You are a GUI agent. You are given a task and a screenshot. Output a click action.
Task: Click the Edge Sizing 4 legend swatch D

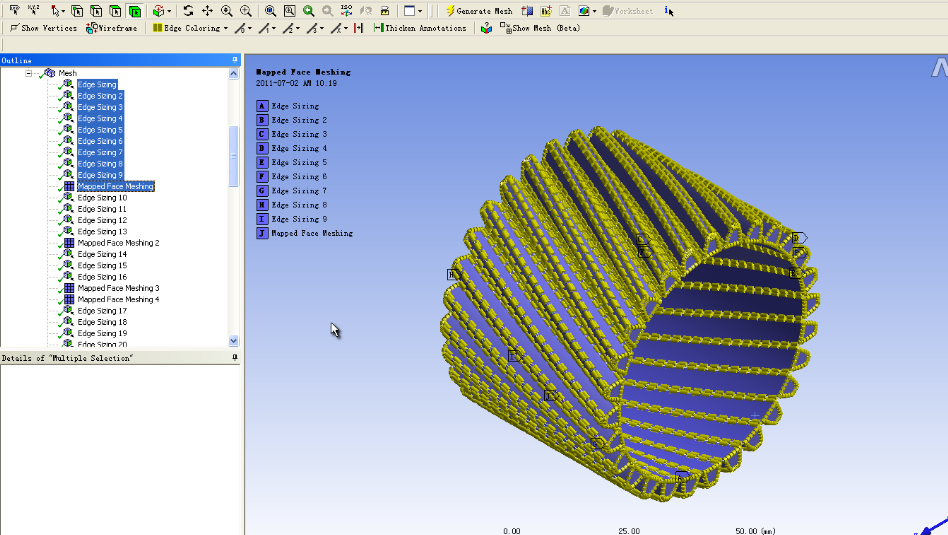pos(262,148)
